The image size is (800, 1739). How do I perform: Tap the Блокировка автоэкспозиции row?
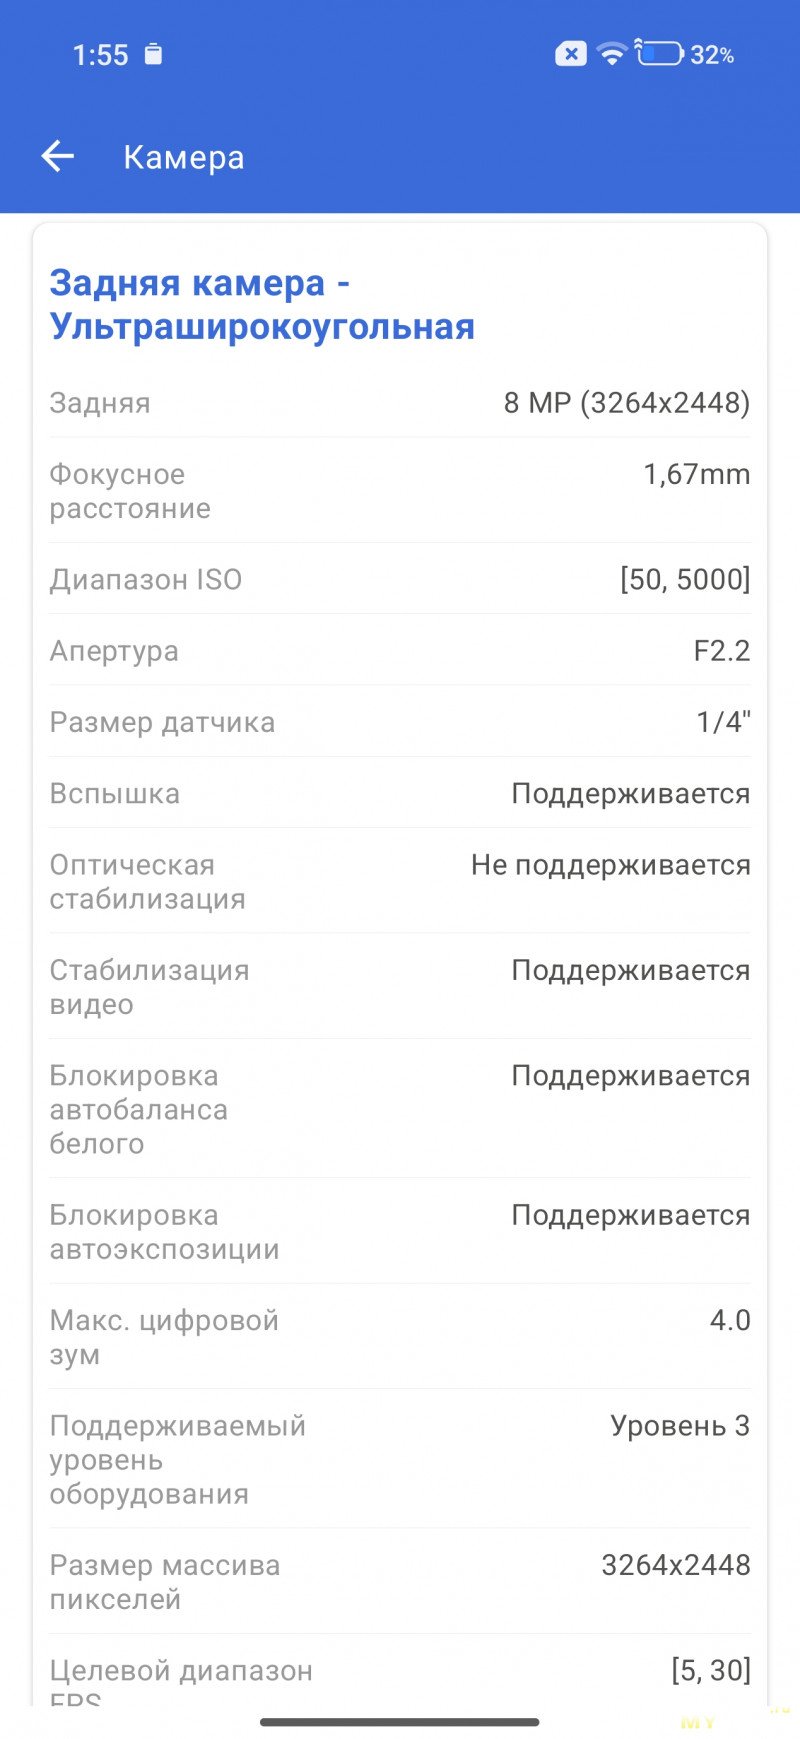click(400, 1232)
